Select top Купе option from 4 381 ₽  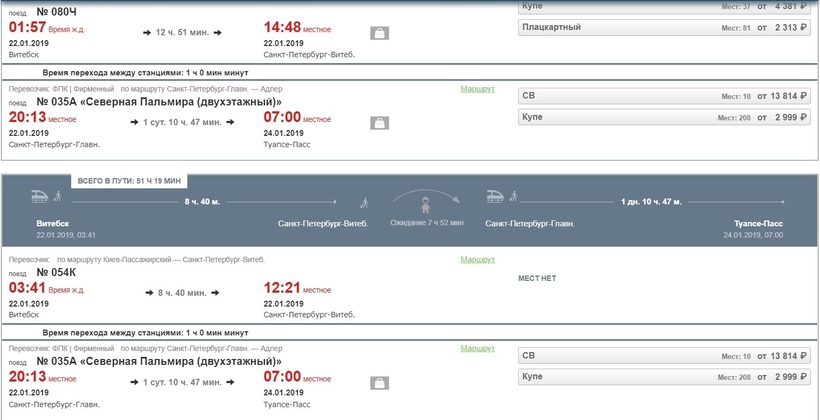(x=664, y=6)
